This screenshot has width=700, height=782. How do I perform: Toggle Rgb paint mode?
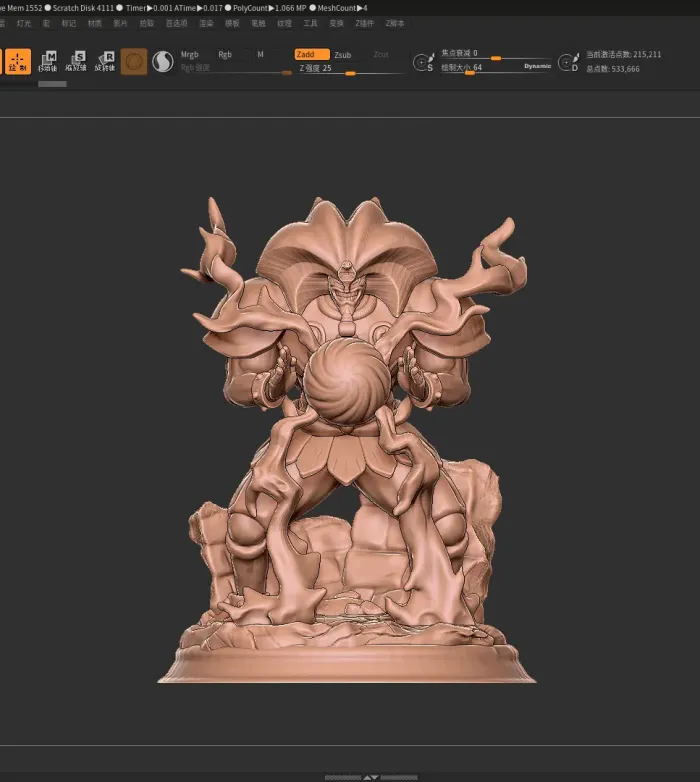coord(225,54)
